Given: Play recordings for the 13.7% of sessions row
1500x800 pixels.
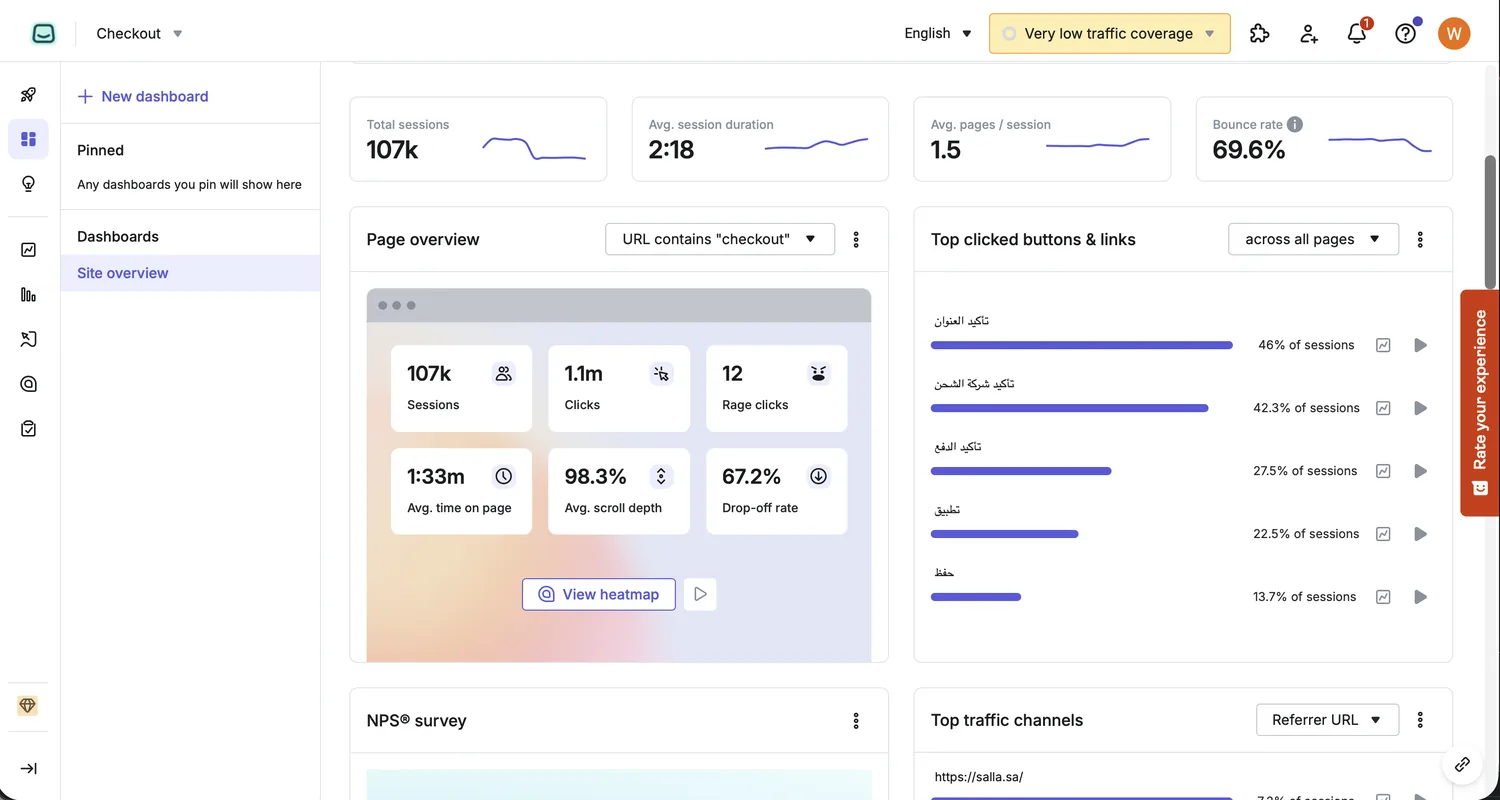Looking at the screenshot, I should 1420,597.
